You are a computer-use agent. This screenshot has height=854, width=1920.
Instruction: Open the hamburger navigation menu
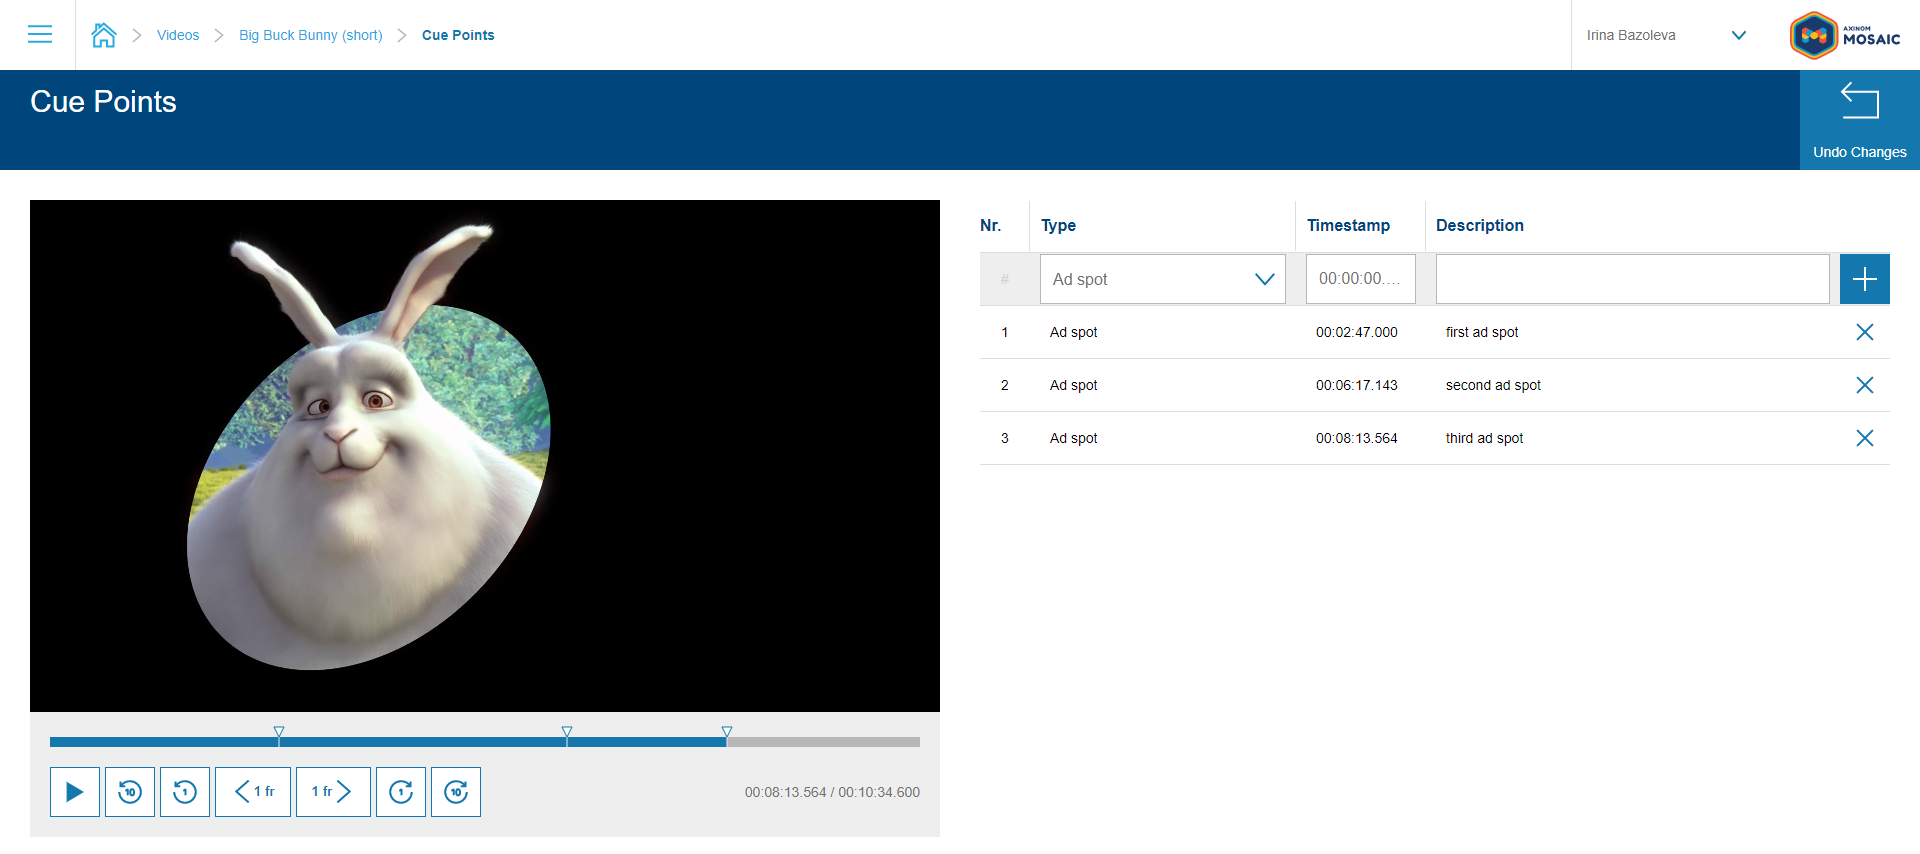(x=40, y=35)
